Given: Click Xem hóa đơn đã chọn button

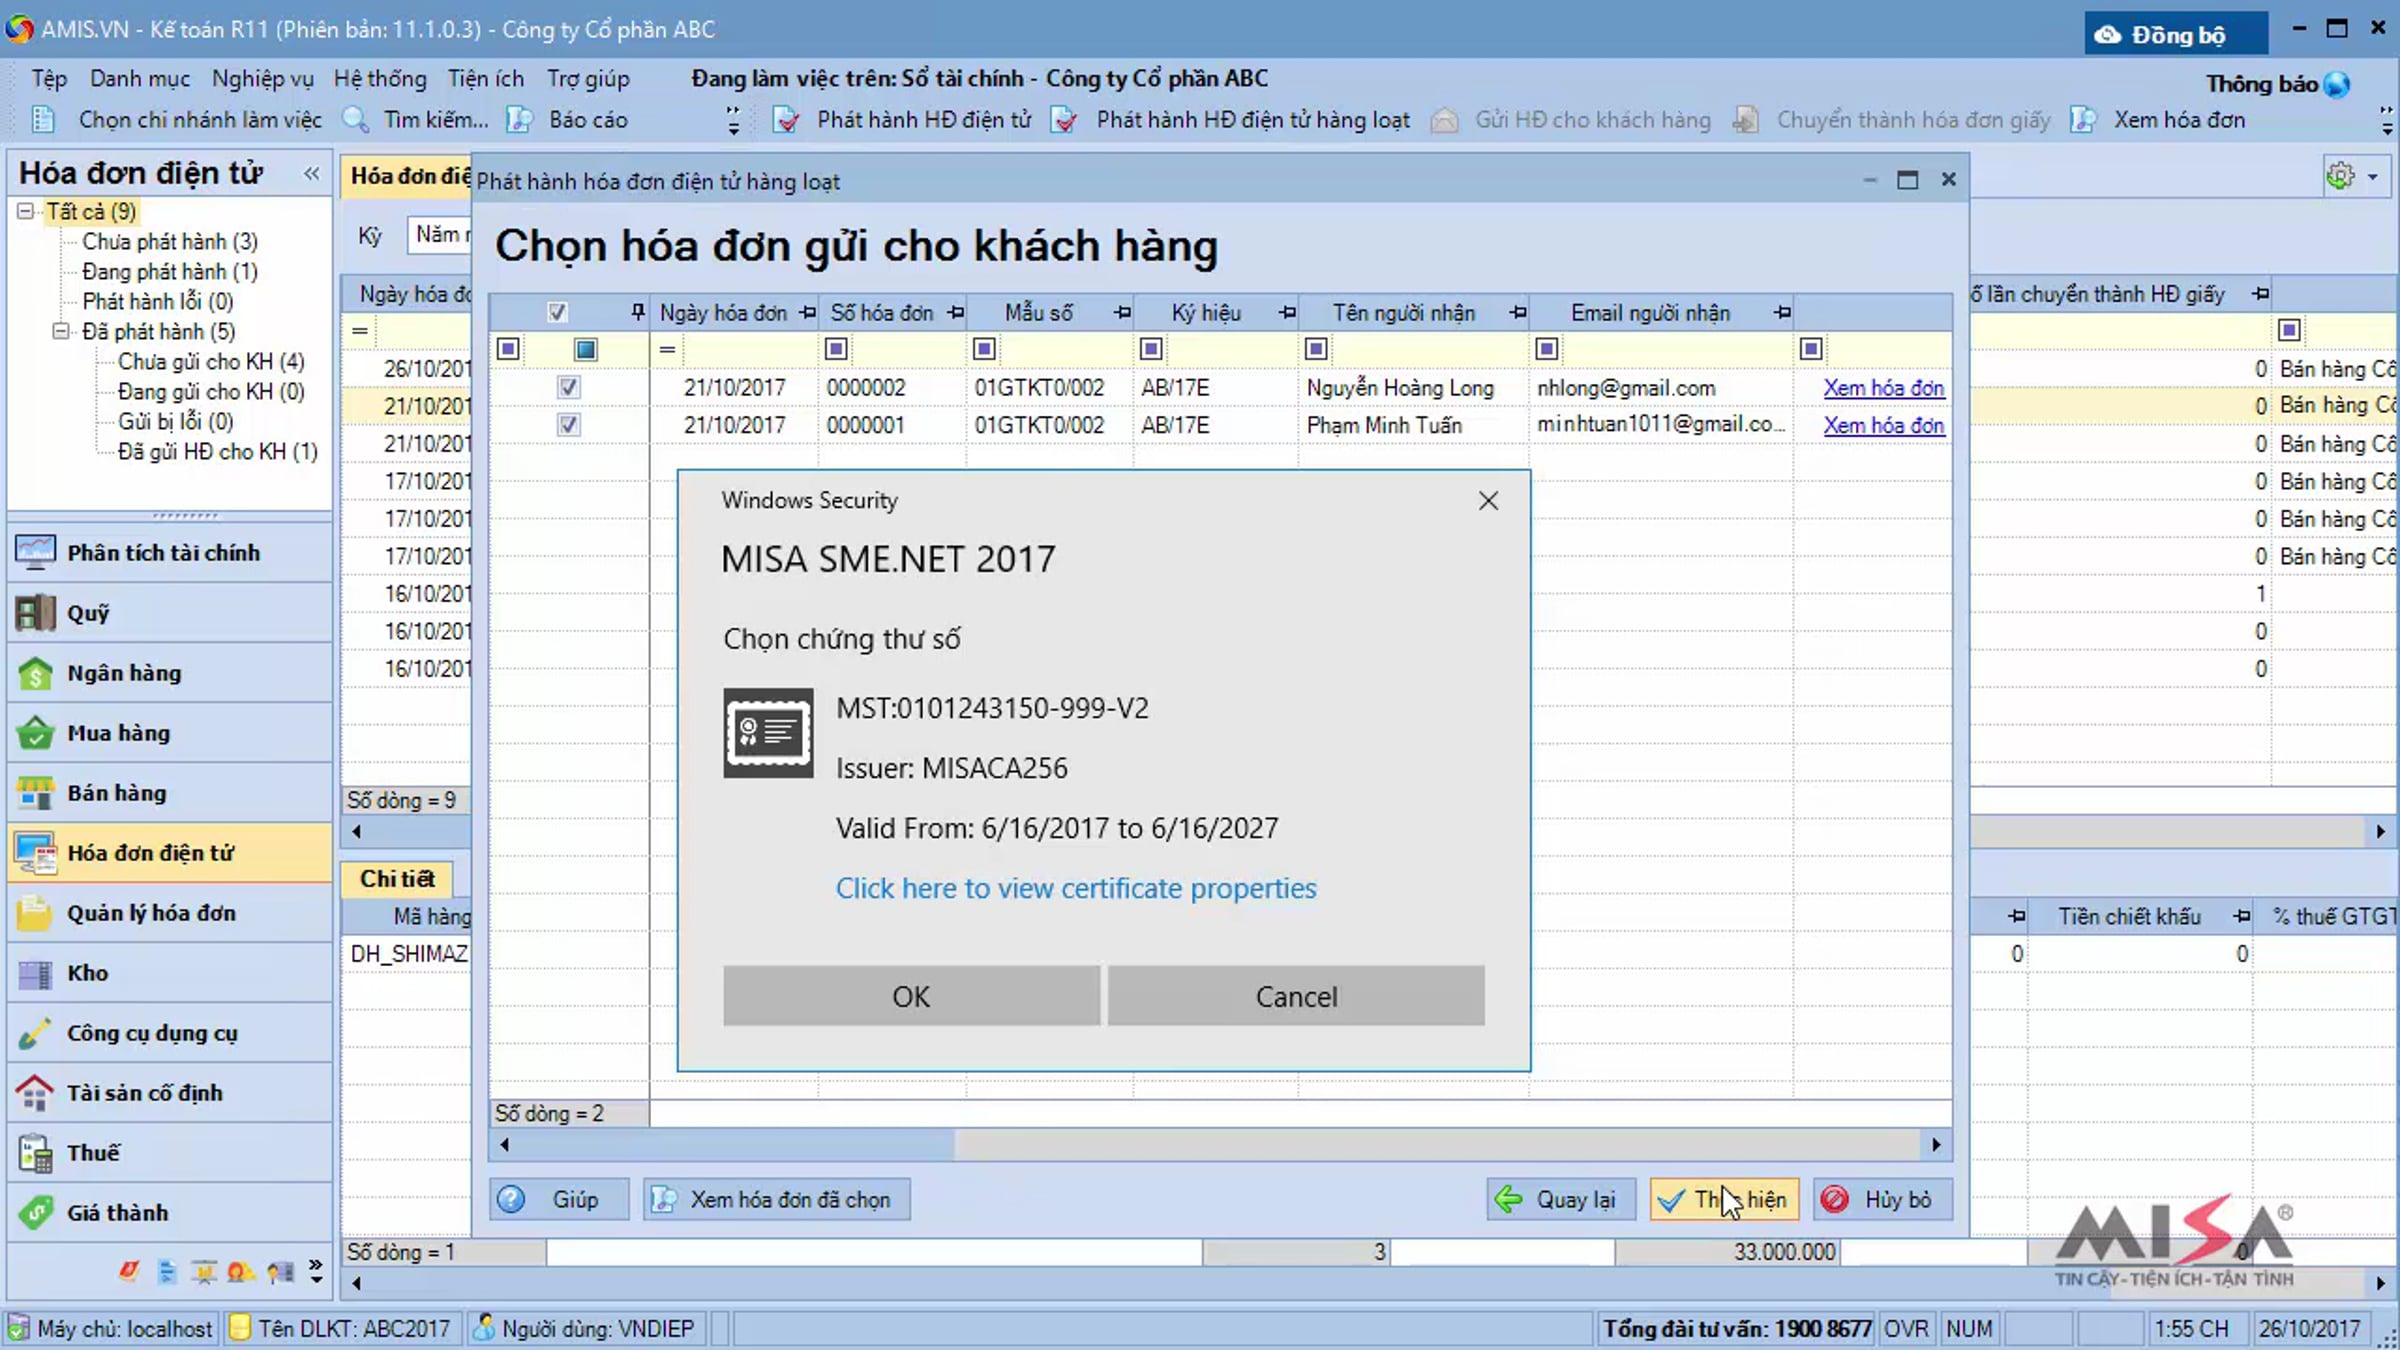Looking at the screenshot, I should pos(776,1199).
